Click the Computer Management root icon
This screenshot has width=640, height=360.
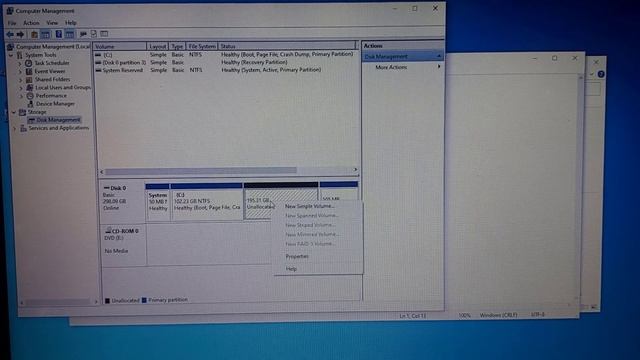(x=11, y=47)
